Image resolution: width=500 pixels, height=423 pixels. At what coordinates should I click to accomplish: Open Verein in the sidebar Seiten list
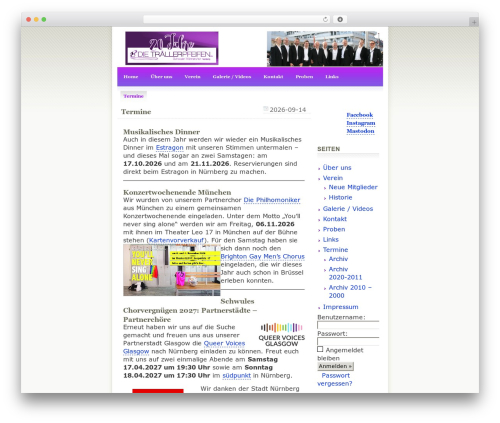coord(333,178)
